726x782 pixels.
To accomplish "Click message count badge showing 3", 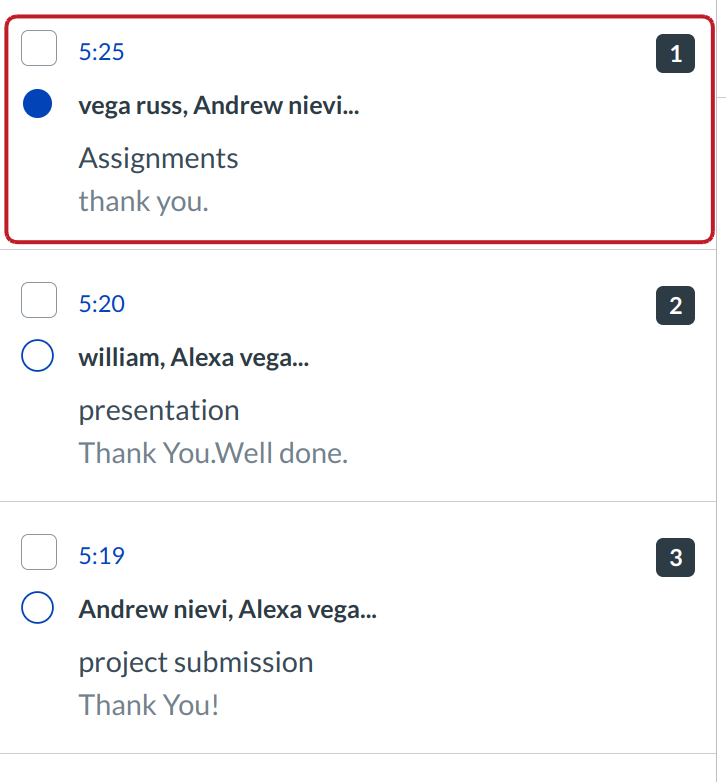I will click(675, 558).
